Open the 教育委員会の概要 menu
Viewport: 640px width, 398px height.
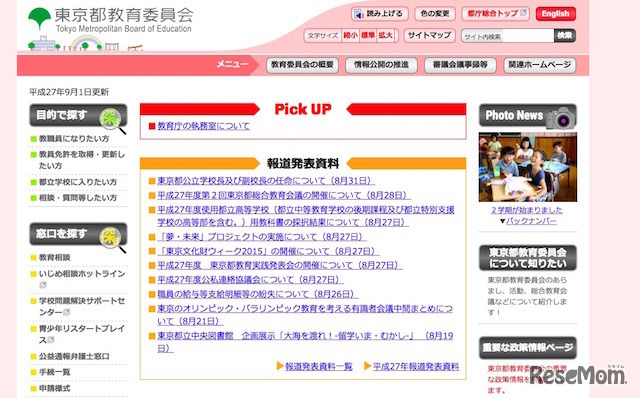click(302, 65)
